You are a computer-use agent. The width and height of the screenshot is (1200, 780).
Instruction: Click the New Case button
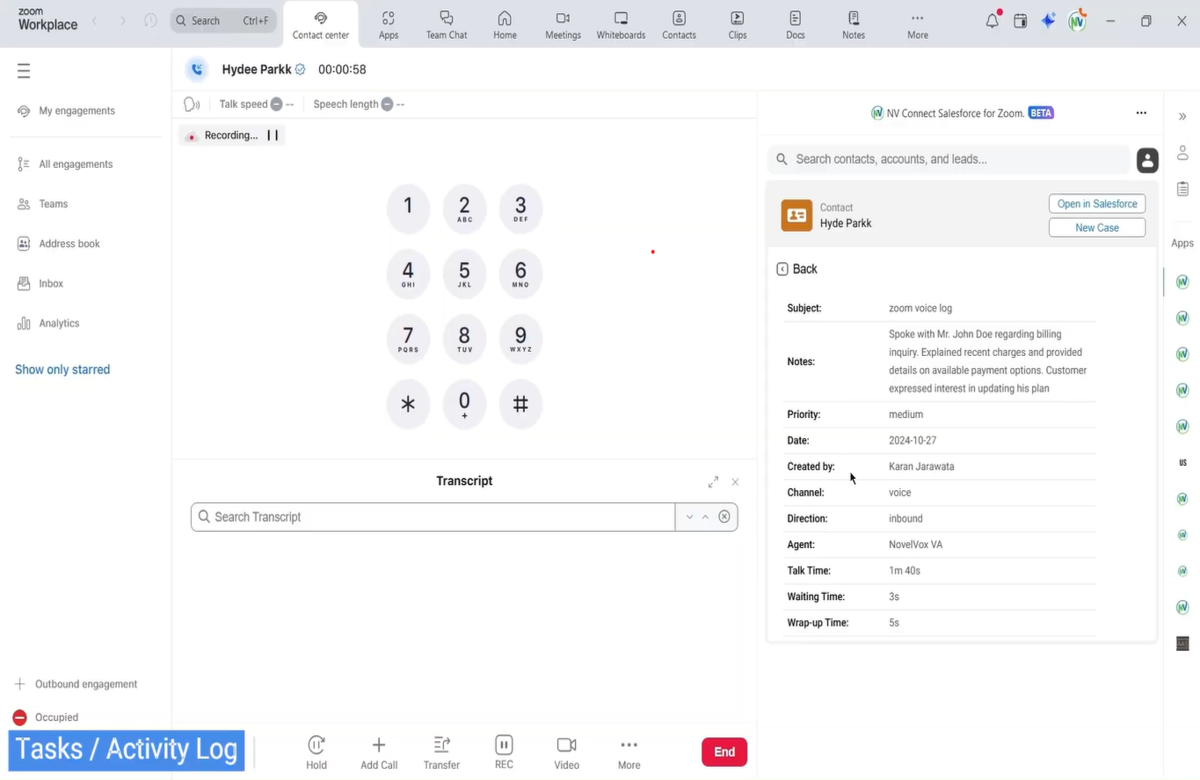[x=1097, y=228]
